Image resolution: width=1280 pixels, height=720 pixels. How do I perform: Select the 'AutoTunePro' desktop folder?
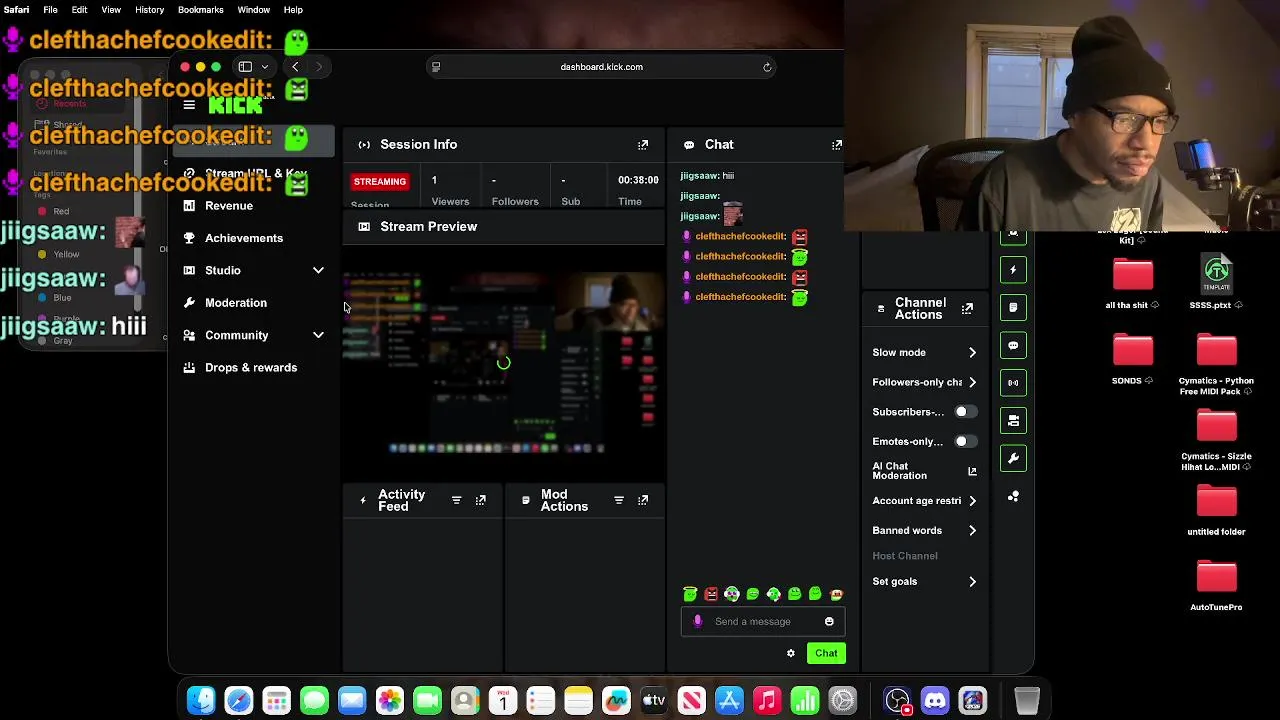pos(1216,585)
